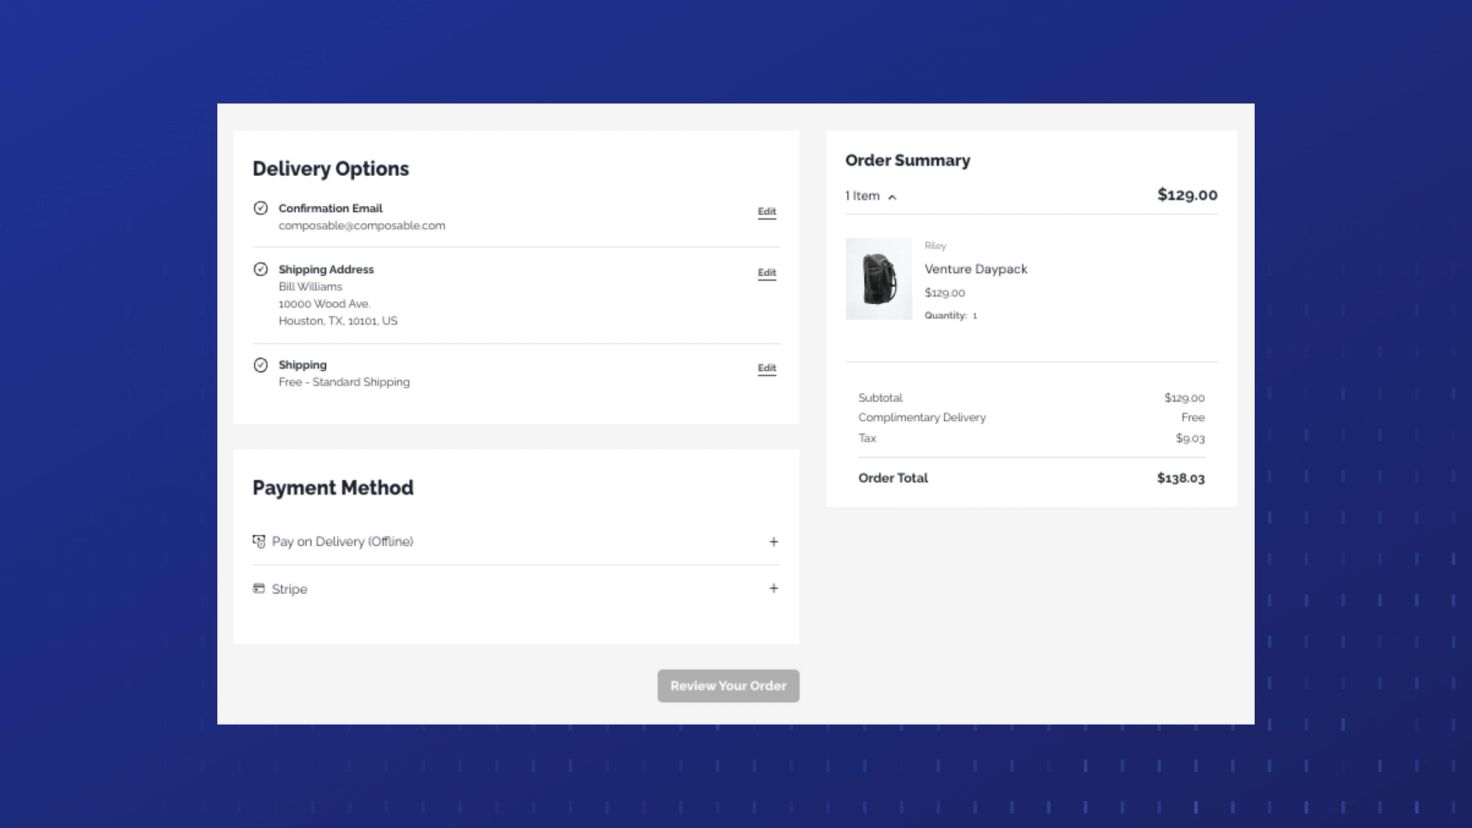
Task: Select the Pay on Delivery (Offline) label
Action: click(x=342, y=541)
